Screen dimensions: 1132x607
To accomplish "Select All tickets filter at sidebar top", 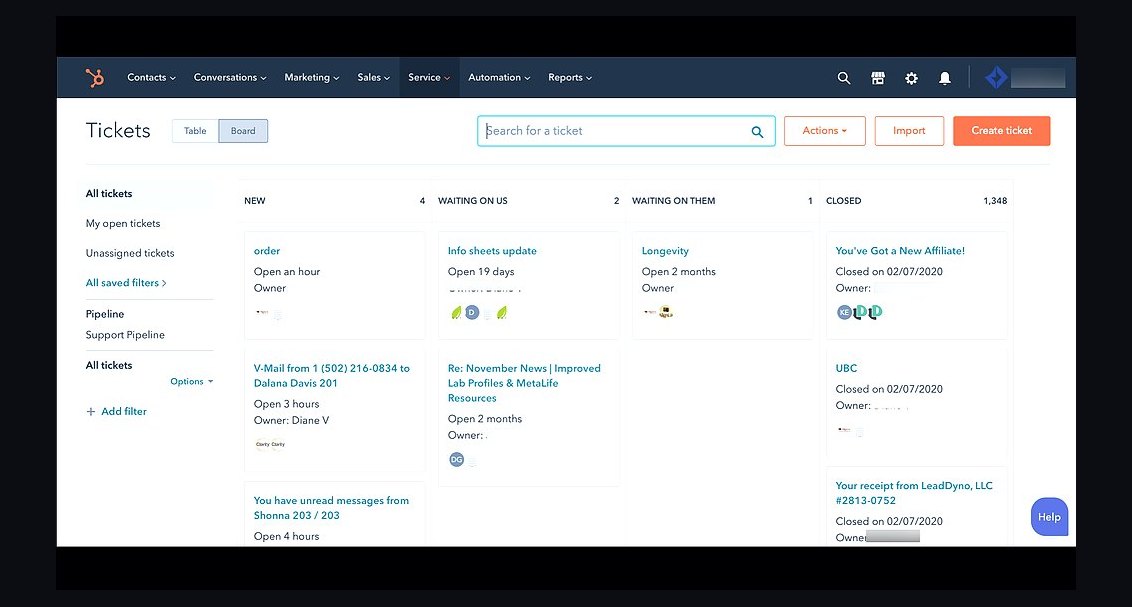I will tap(109, 193).
